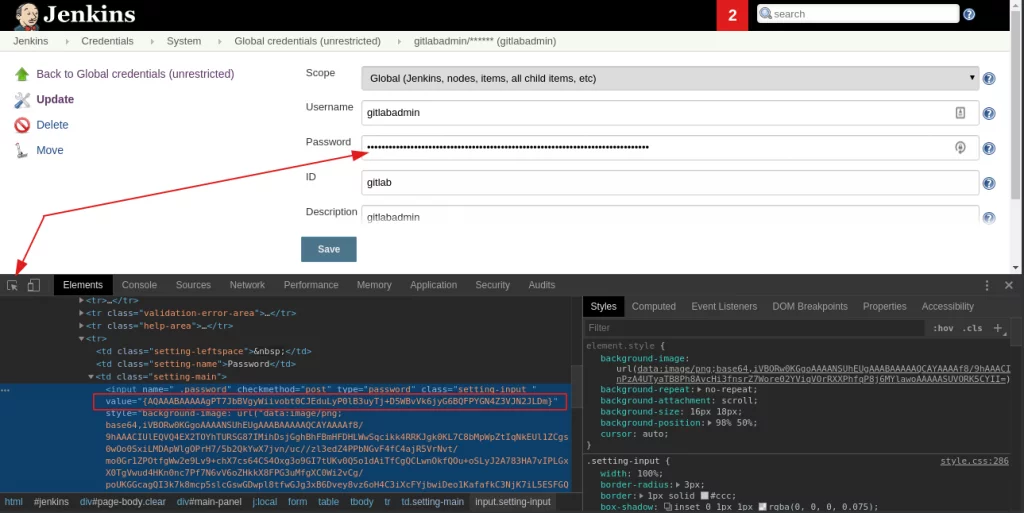The image size is (1024, 513).
Task: Open DevTools three-dot menu
Action: click(x=987, y=285)
